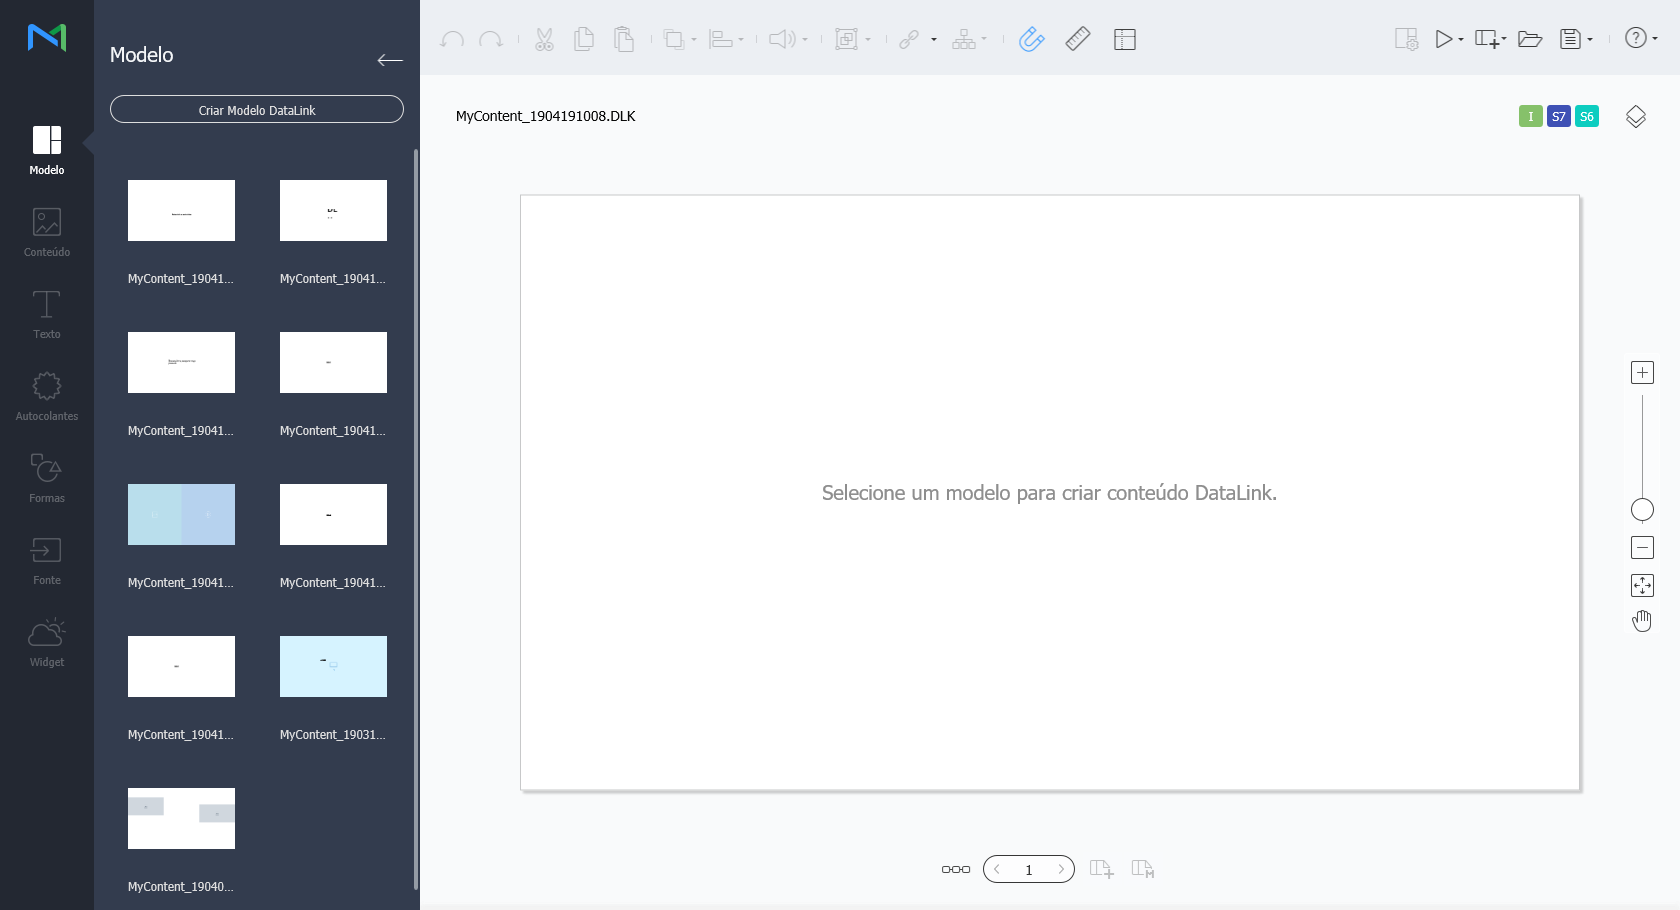Select the Texto tool in sidebar
The width and height of the screenshot is (1680, 910).
click(47, 314)
